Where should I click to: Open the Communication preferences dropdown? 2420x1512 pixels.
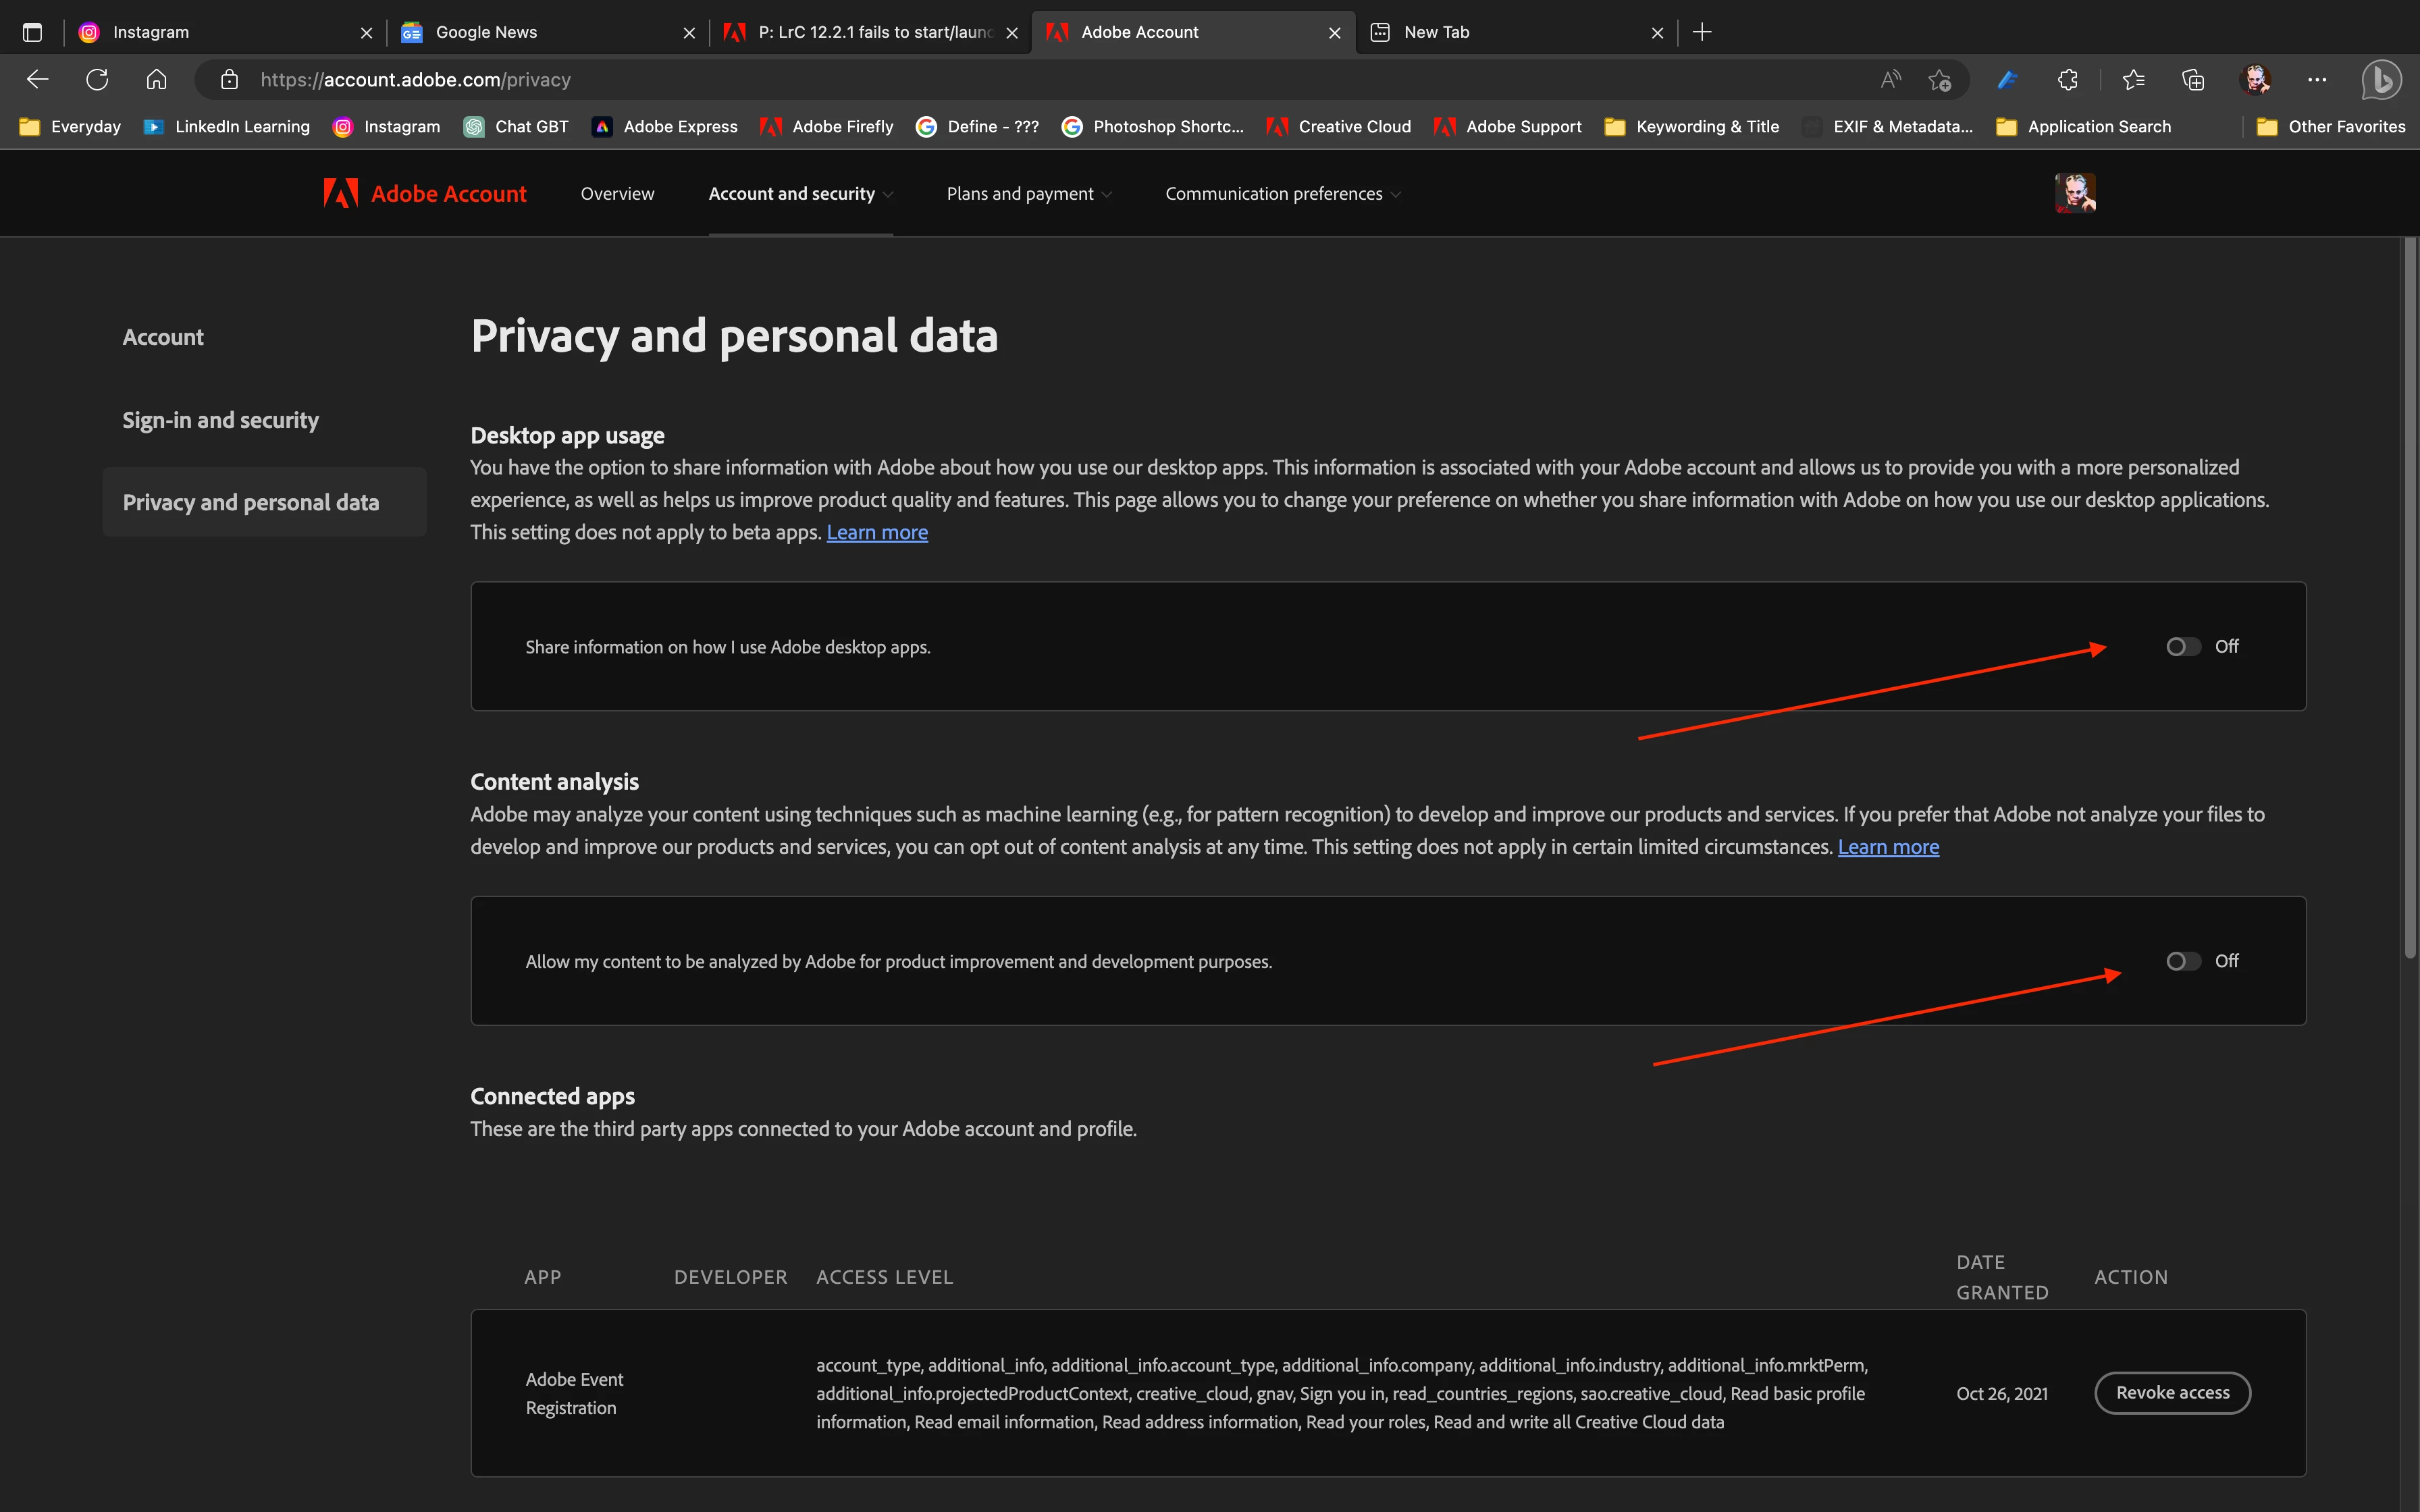pos(1282,194)
